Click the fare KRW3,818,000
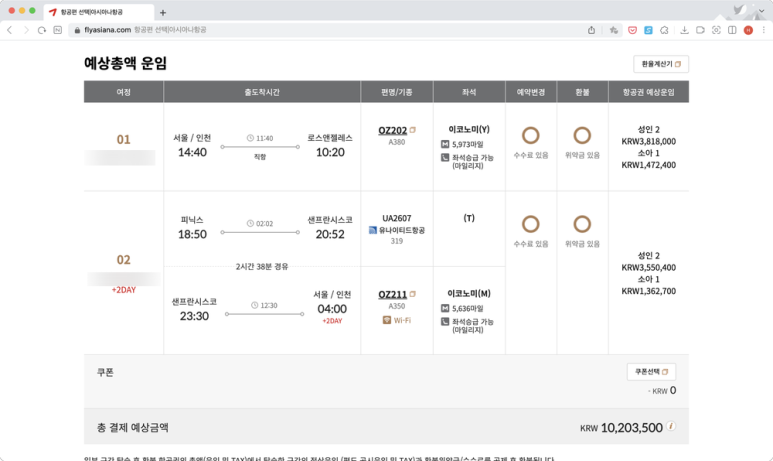 click(x=648, y=141)
